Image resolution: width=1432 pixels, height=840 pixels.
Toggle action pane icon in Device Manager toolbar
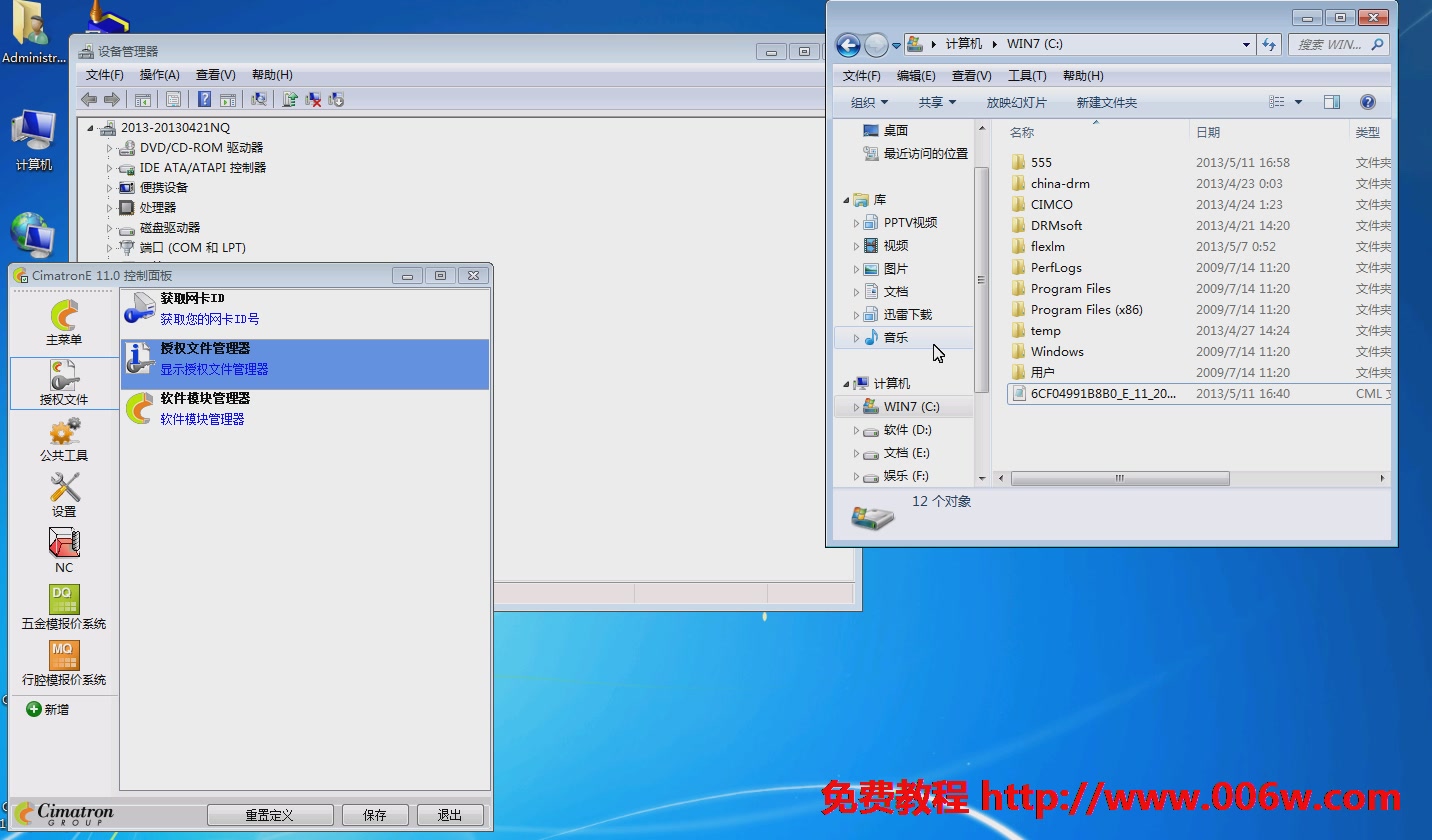pos(228,99)
